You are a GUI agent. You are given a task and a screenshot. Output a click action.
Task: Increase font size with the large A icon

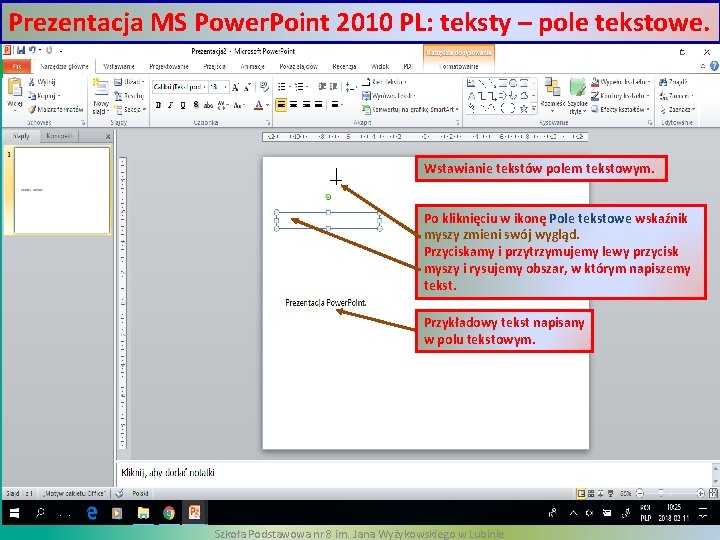[236, 87]
